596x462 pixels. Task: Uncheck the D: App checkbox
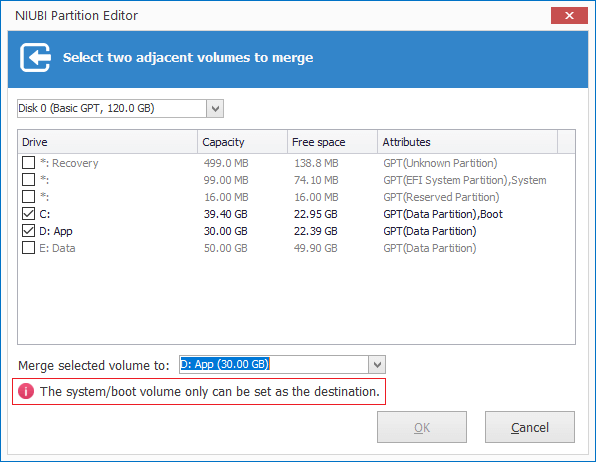29,231
